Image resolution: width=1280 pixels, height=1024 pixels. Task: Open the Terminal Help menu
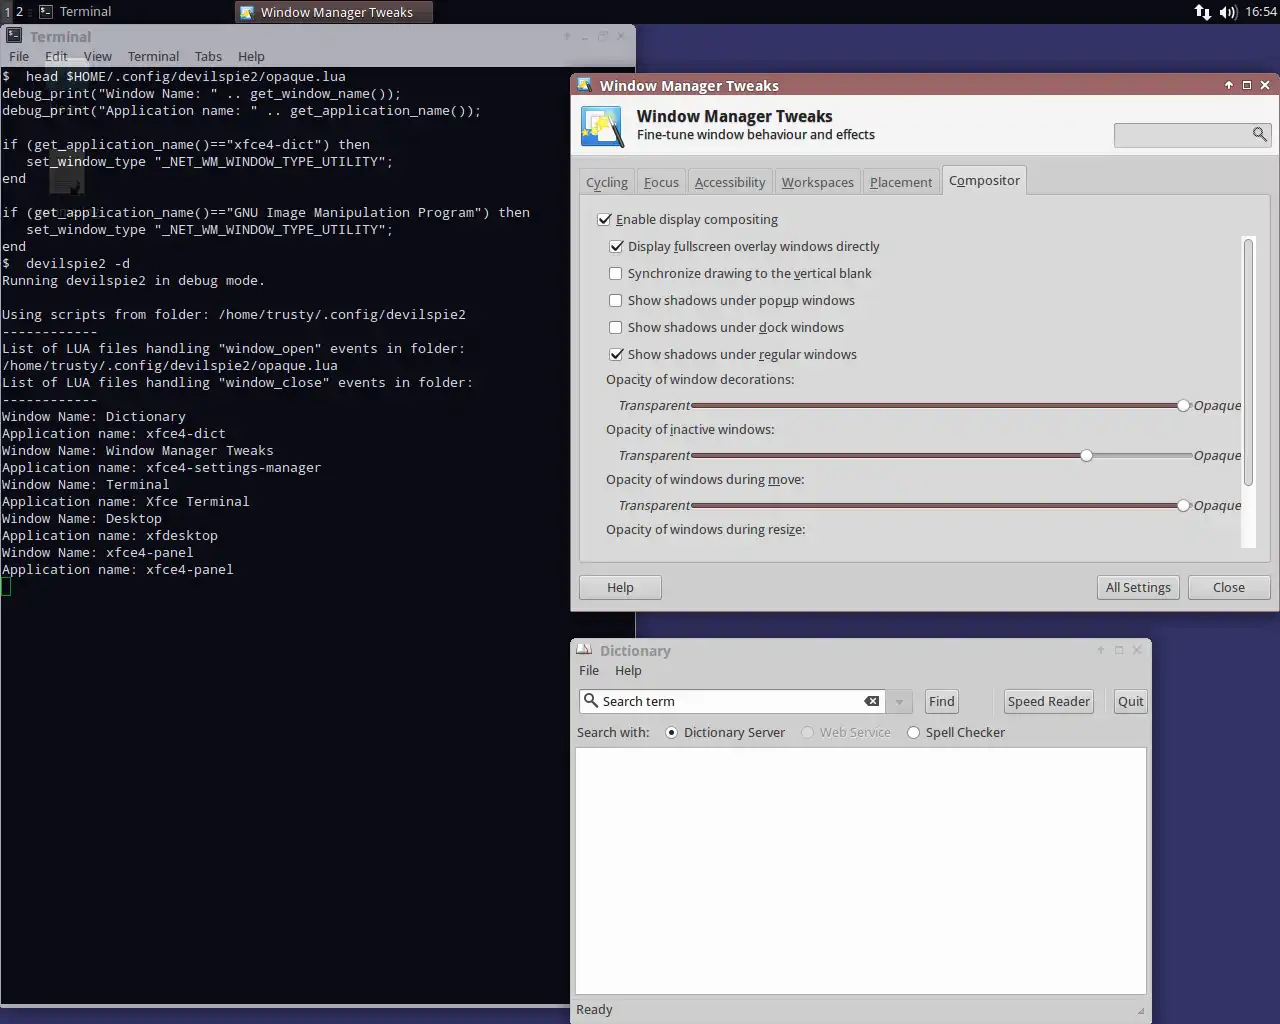[251, 56]
